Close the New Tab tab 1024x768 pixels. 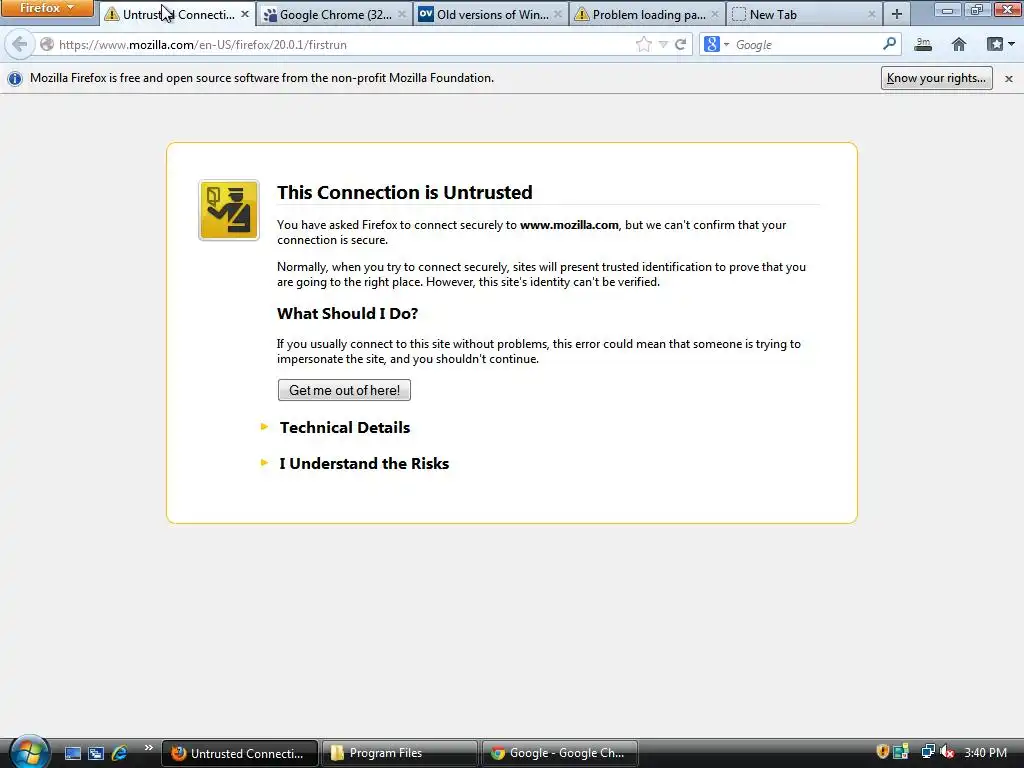(871, 14)
